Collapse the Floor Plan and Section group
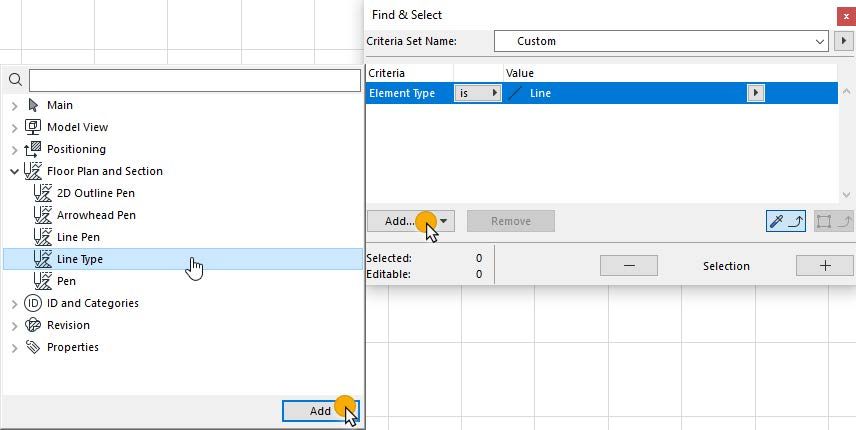The width and height of the screenshot is (856, 430). tap(14, 171)
